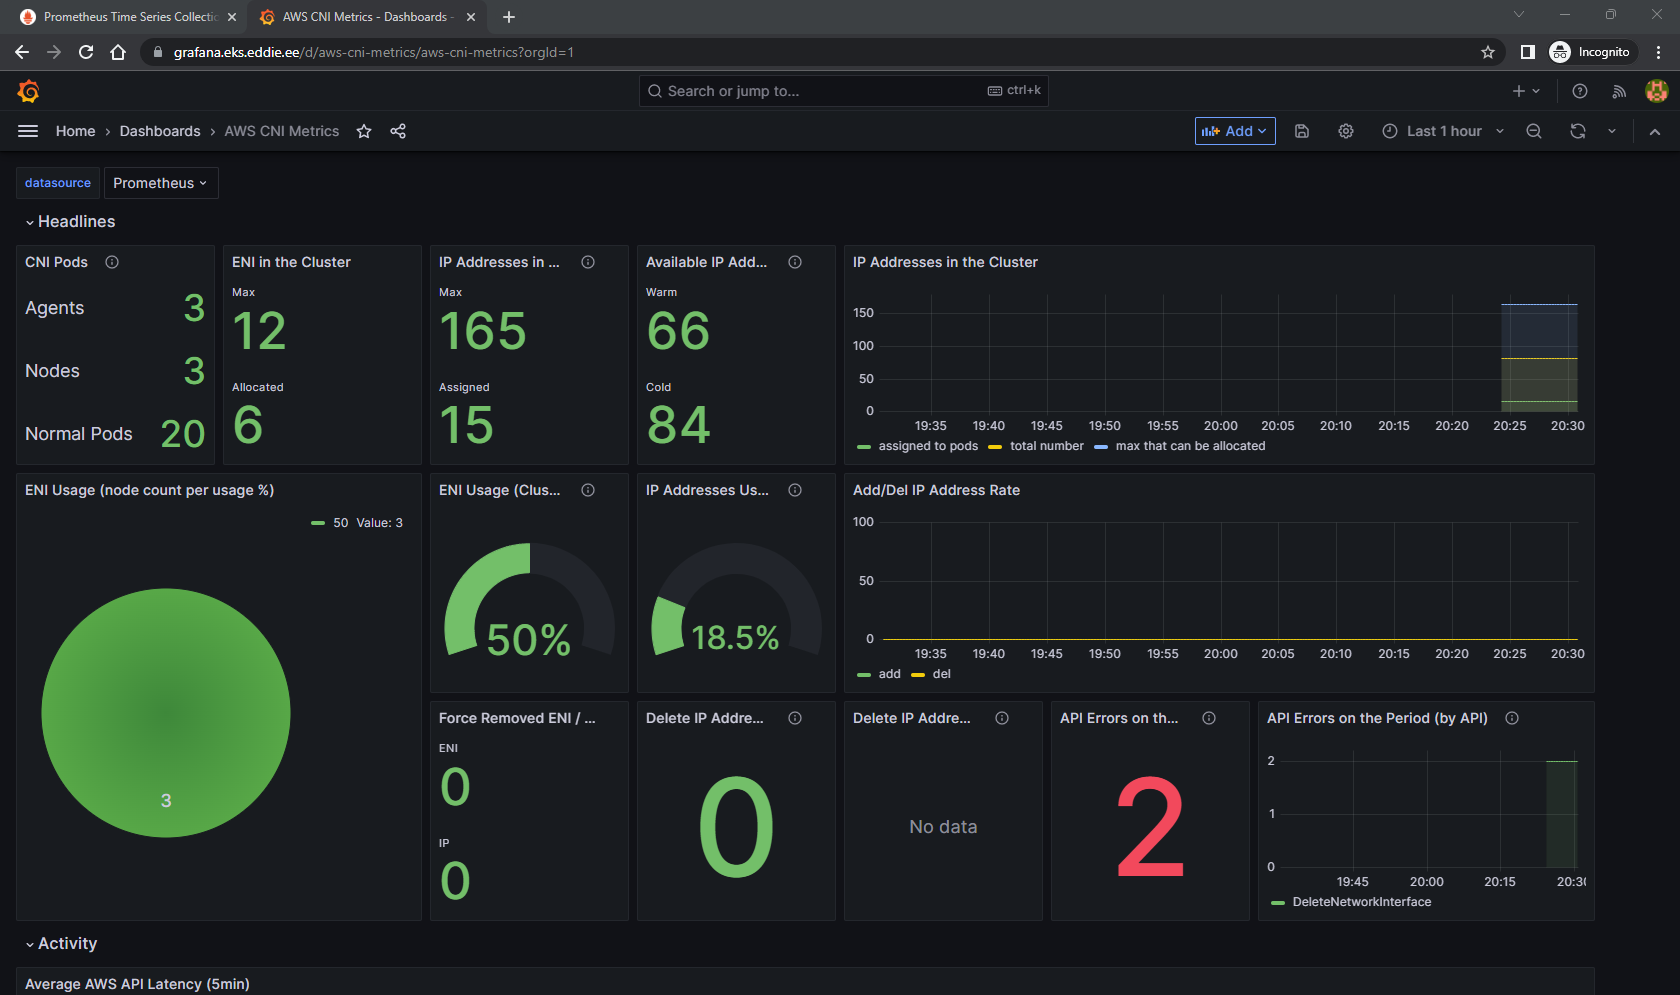Open ENI in the Cluster panel title
This screenshot has width=1680, height=995.
(291, 262)
